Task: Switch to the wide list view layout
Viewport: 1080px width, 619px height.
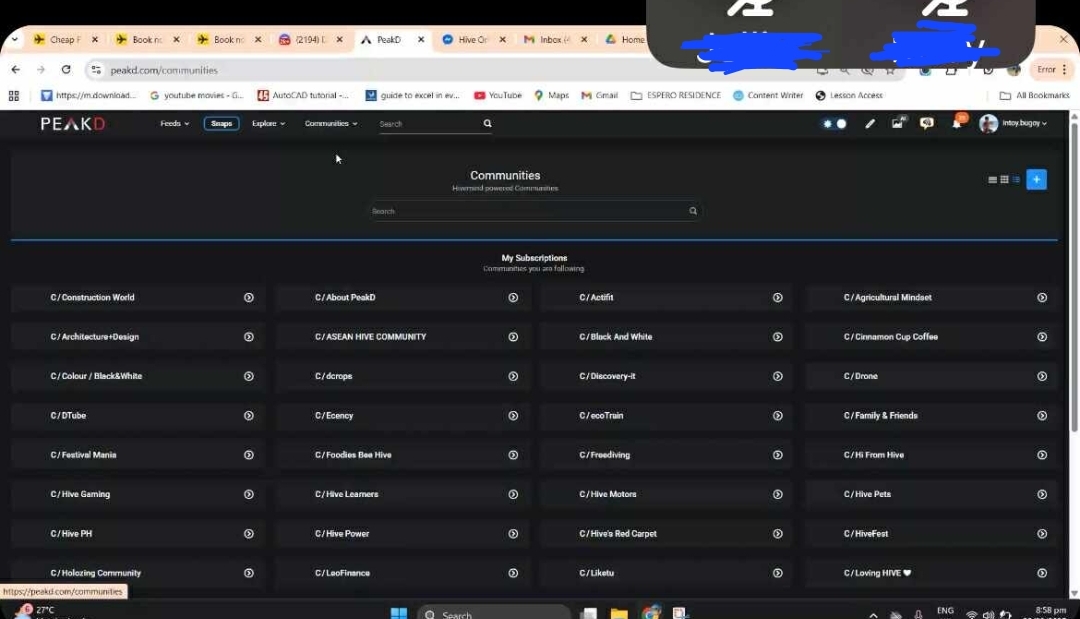Action: [993, 180]
